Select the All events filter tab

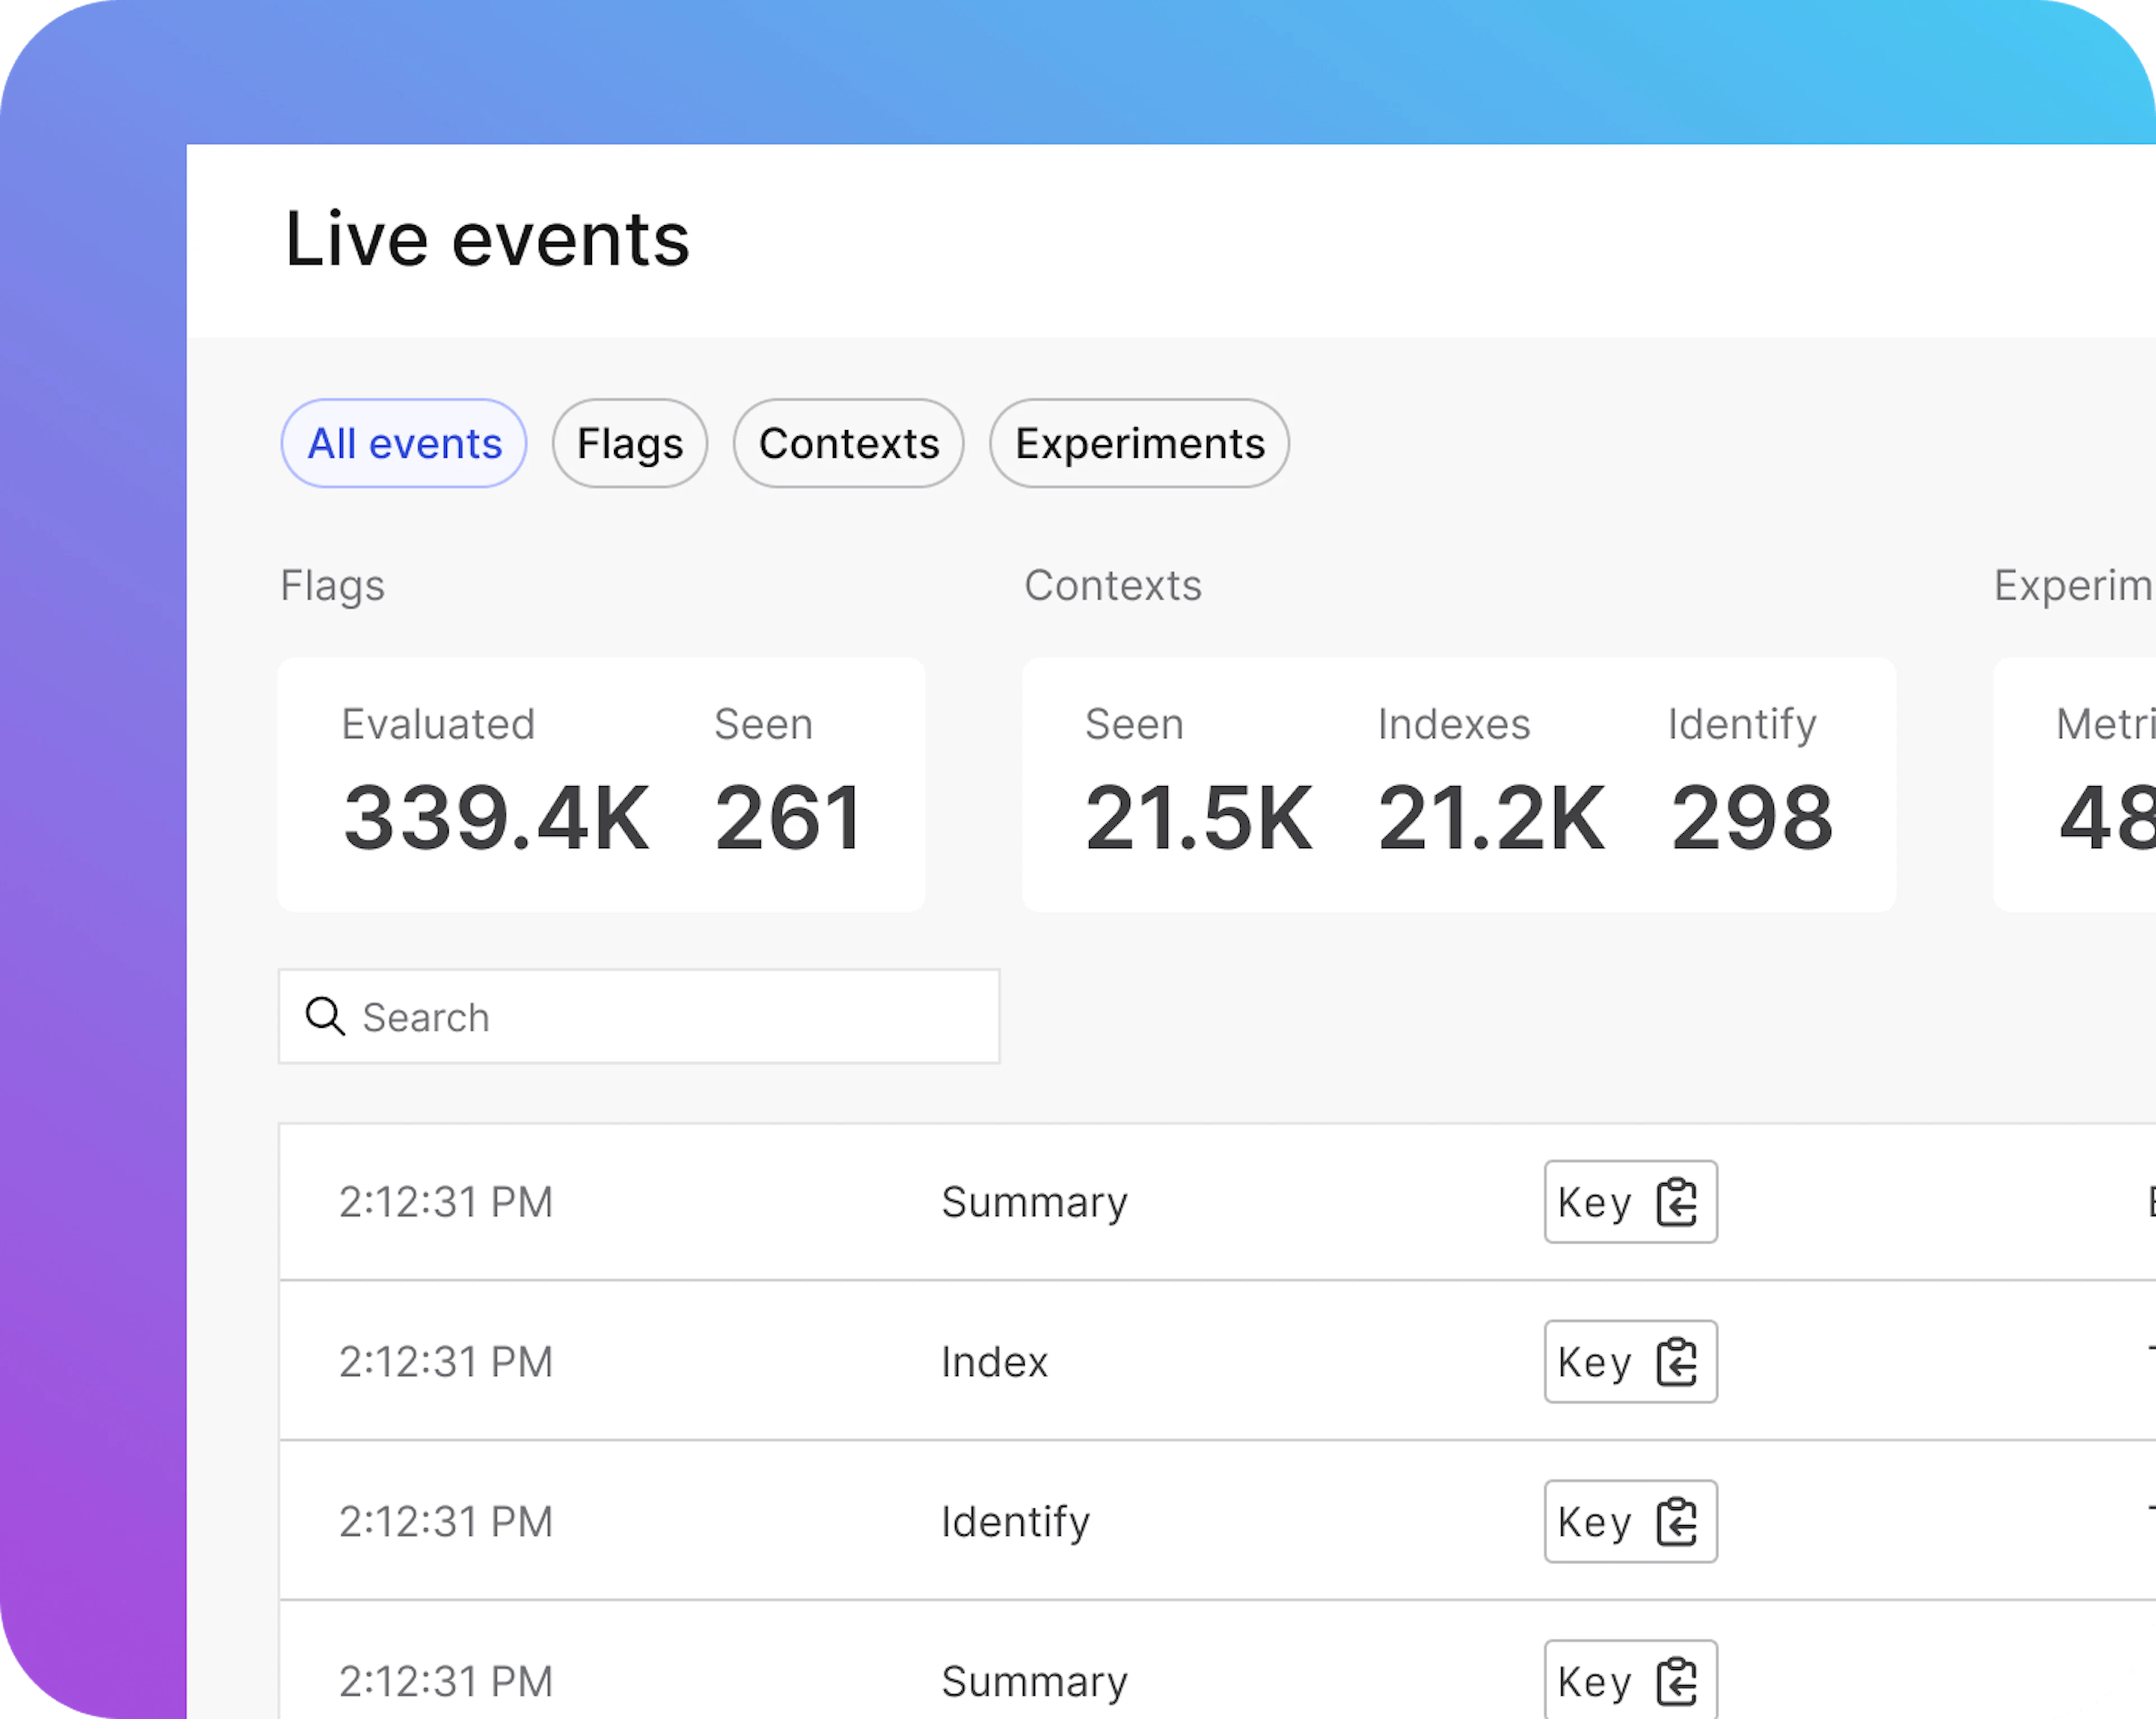403,443
